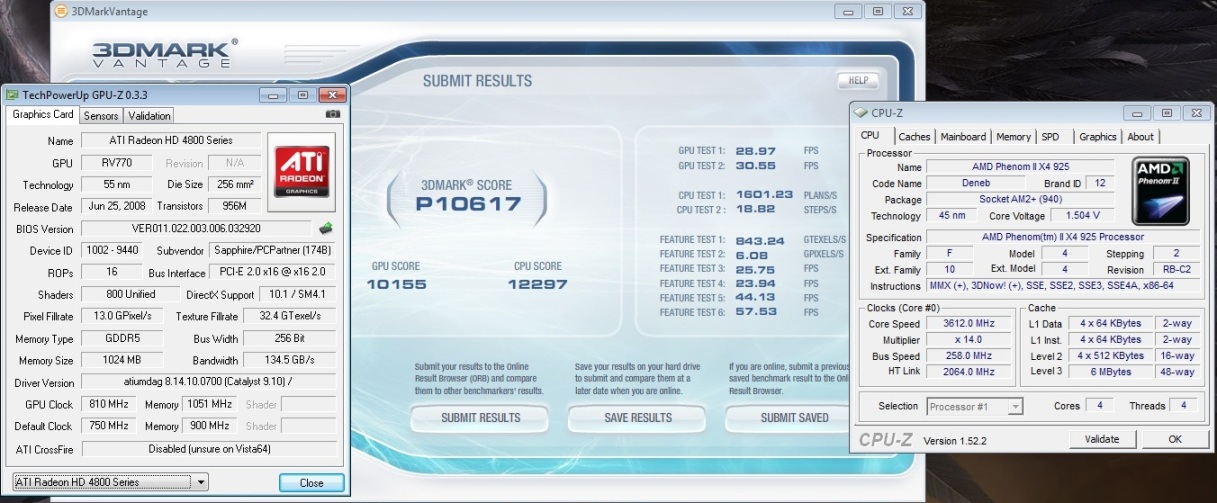The width and height of the screenshot is (1217, 503).
Task: Click the GPU-Z screenshot camera icon
Action: pos(332,115)
